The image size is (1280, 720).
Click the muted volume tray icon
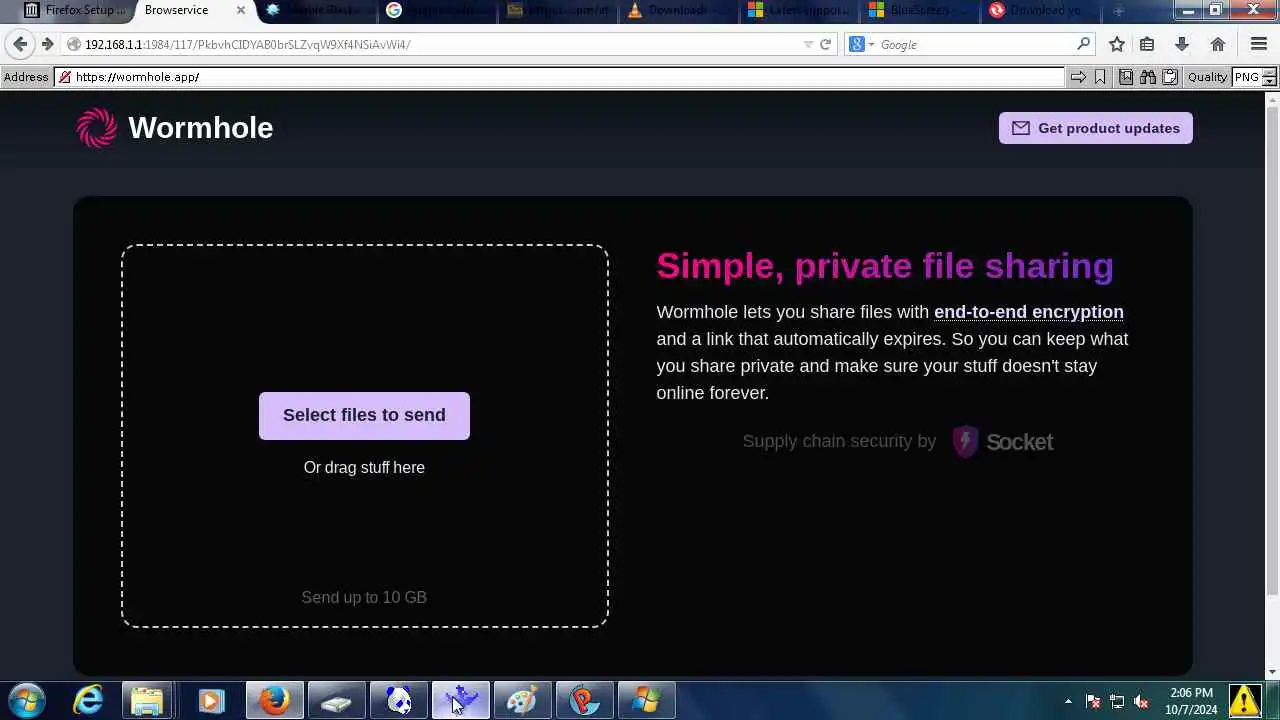tap(1141, 701)
